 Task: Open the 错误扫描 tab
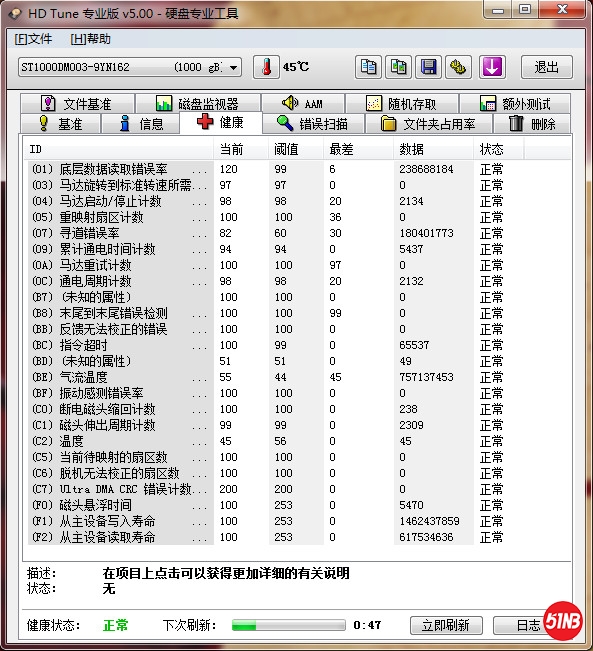point(313,124)
